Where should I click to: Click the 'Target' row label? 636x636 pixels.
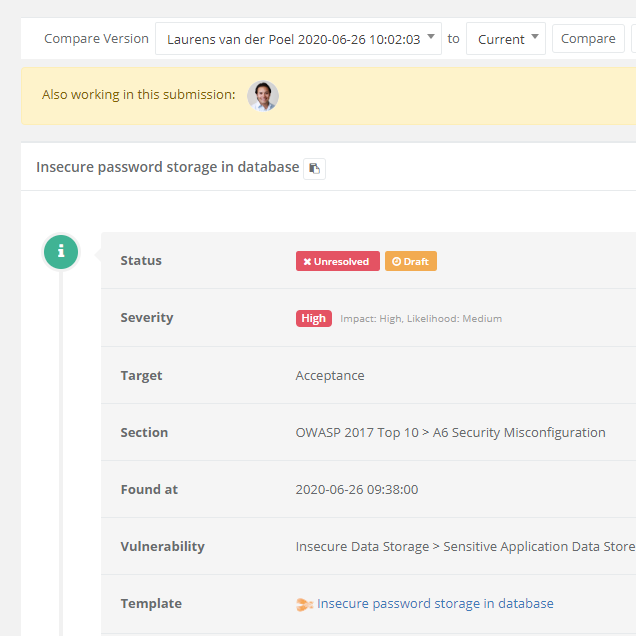click(x=141, y=376)
